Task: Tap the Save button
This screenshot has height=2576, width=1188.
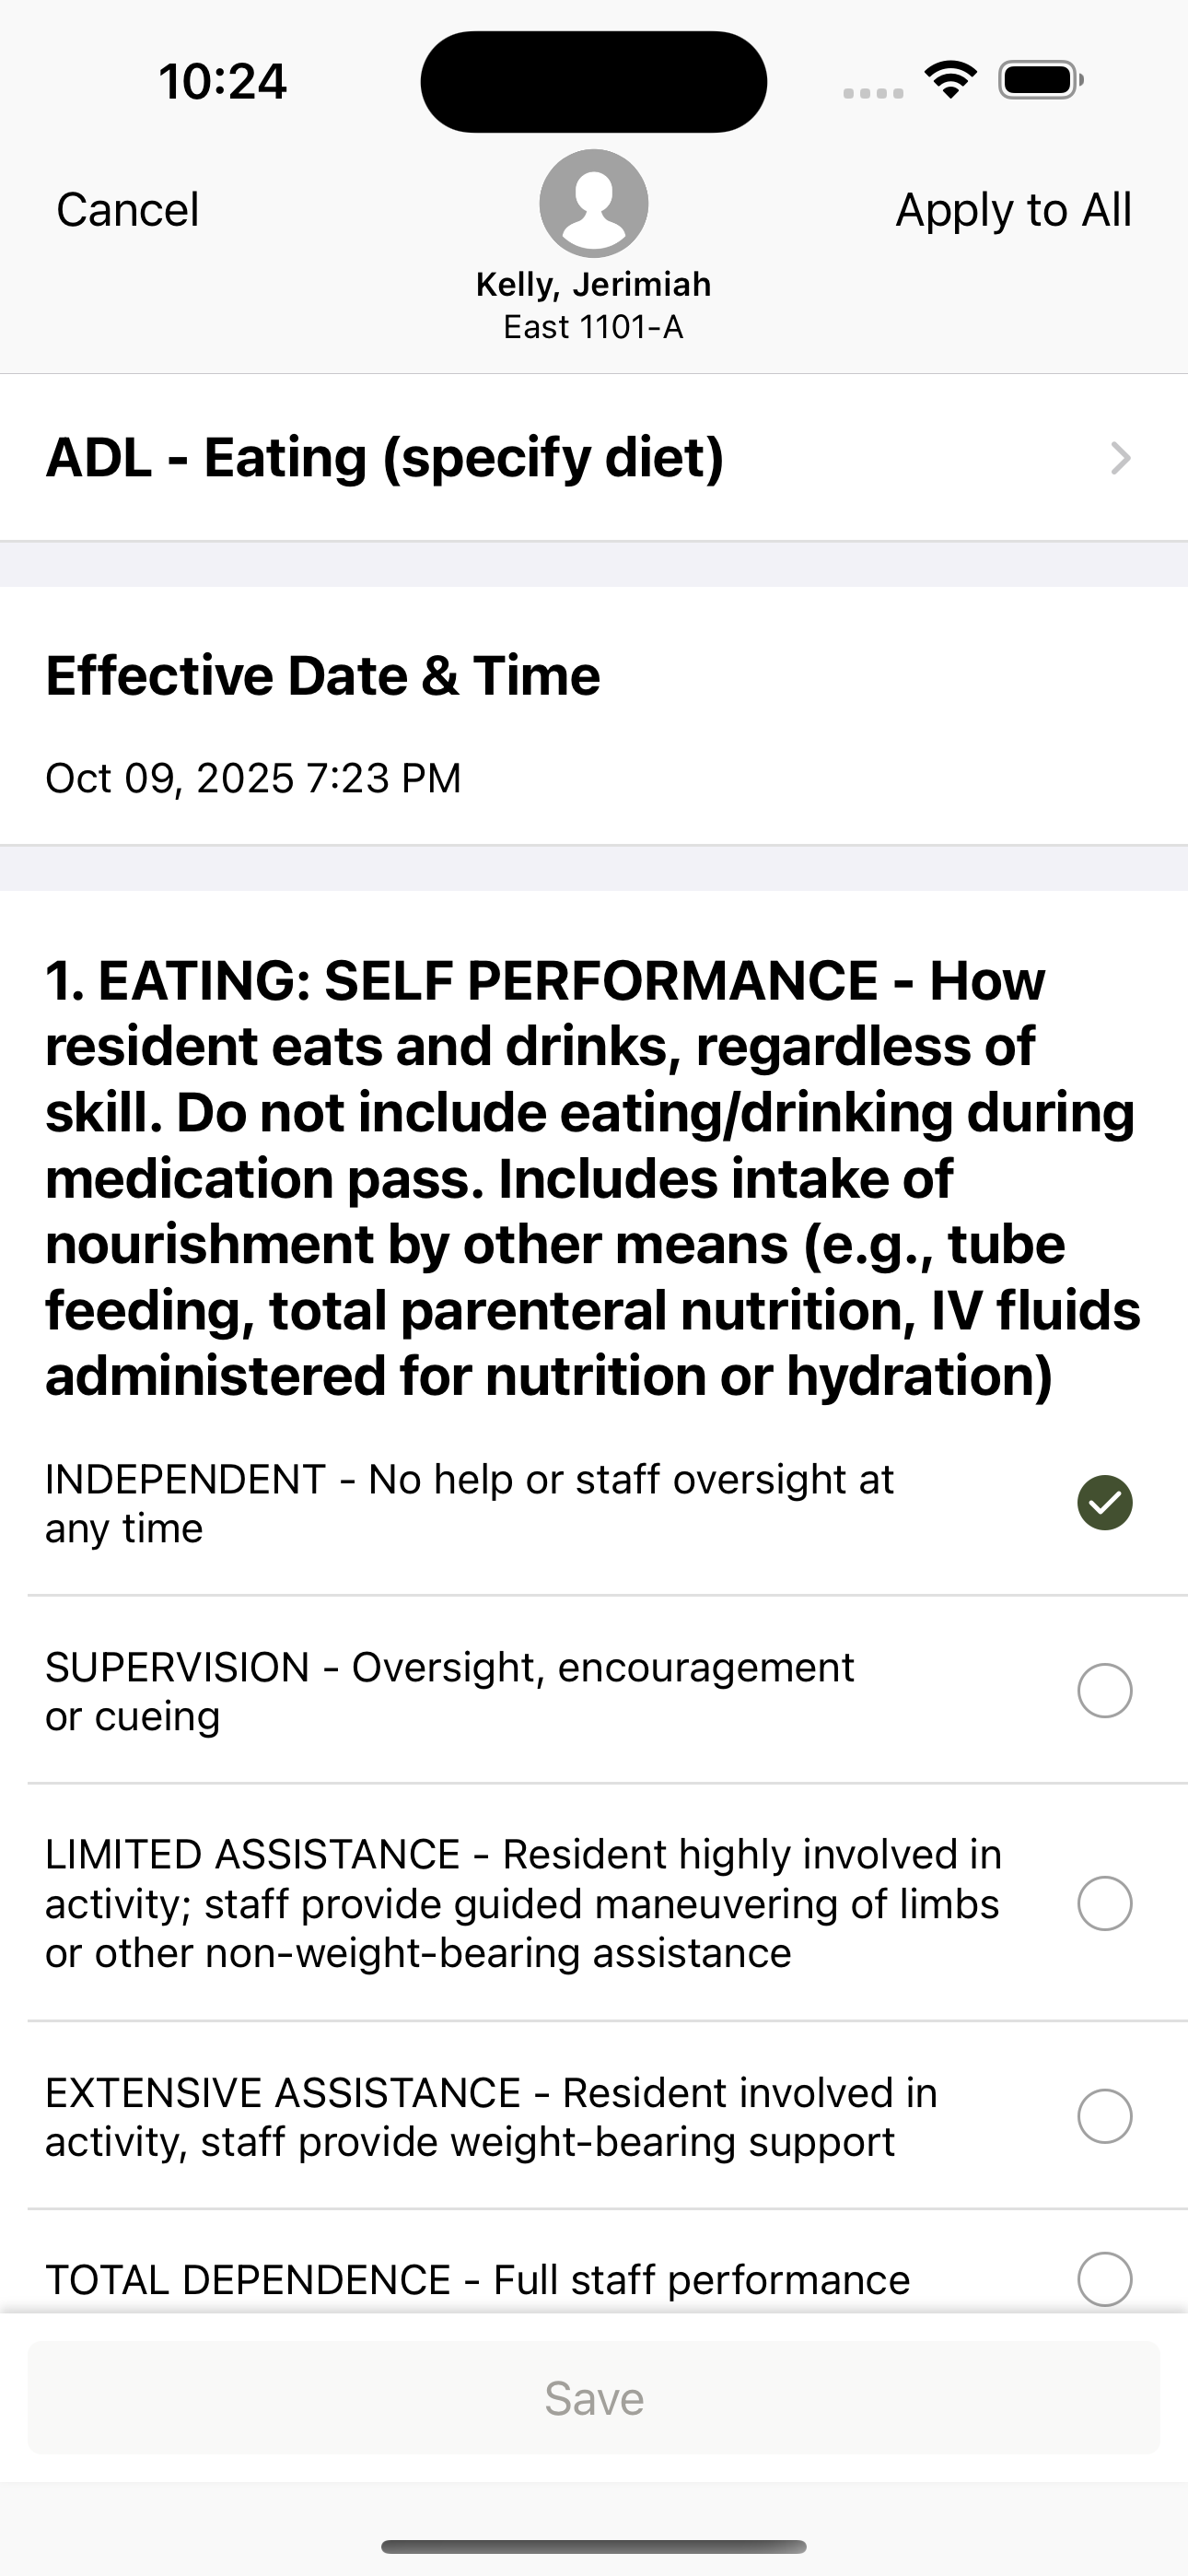Action: point(594,2397)
